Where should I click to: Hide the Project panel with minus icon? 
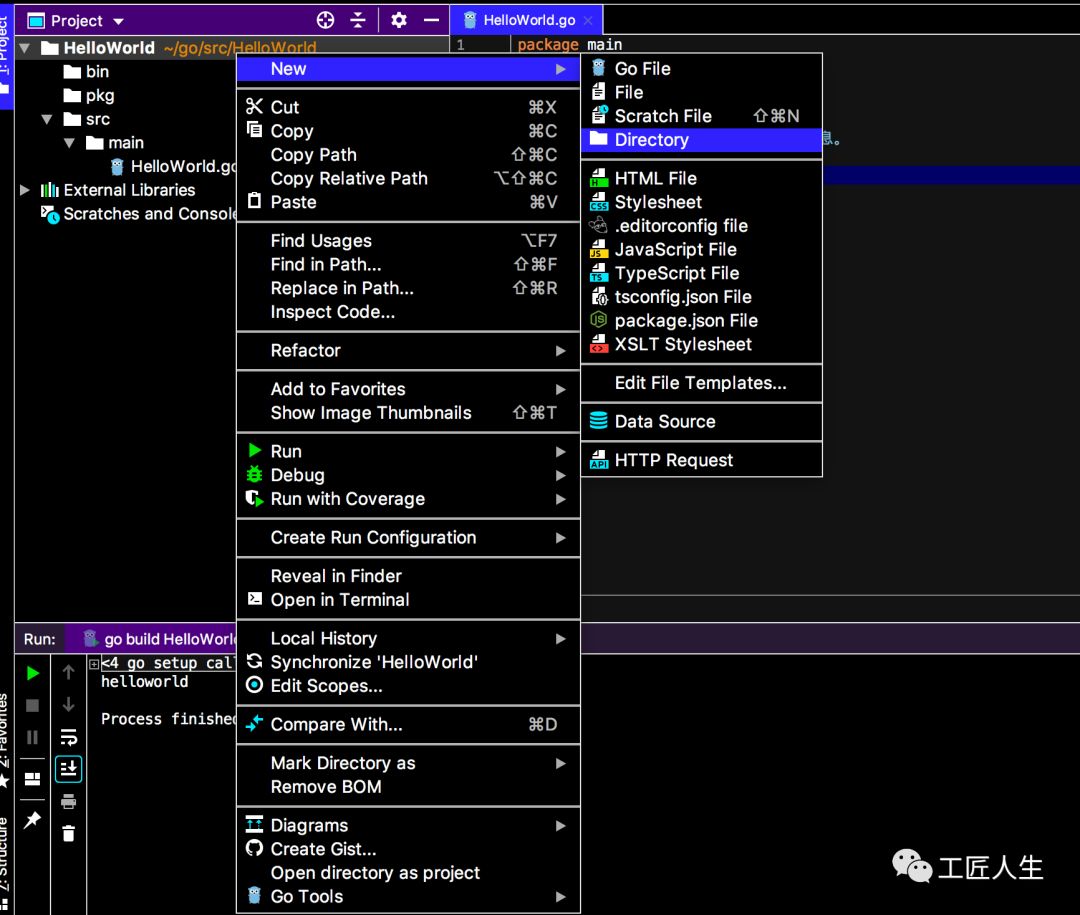[431, 20]
